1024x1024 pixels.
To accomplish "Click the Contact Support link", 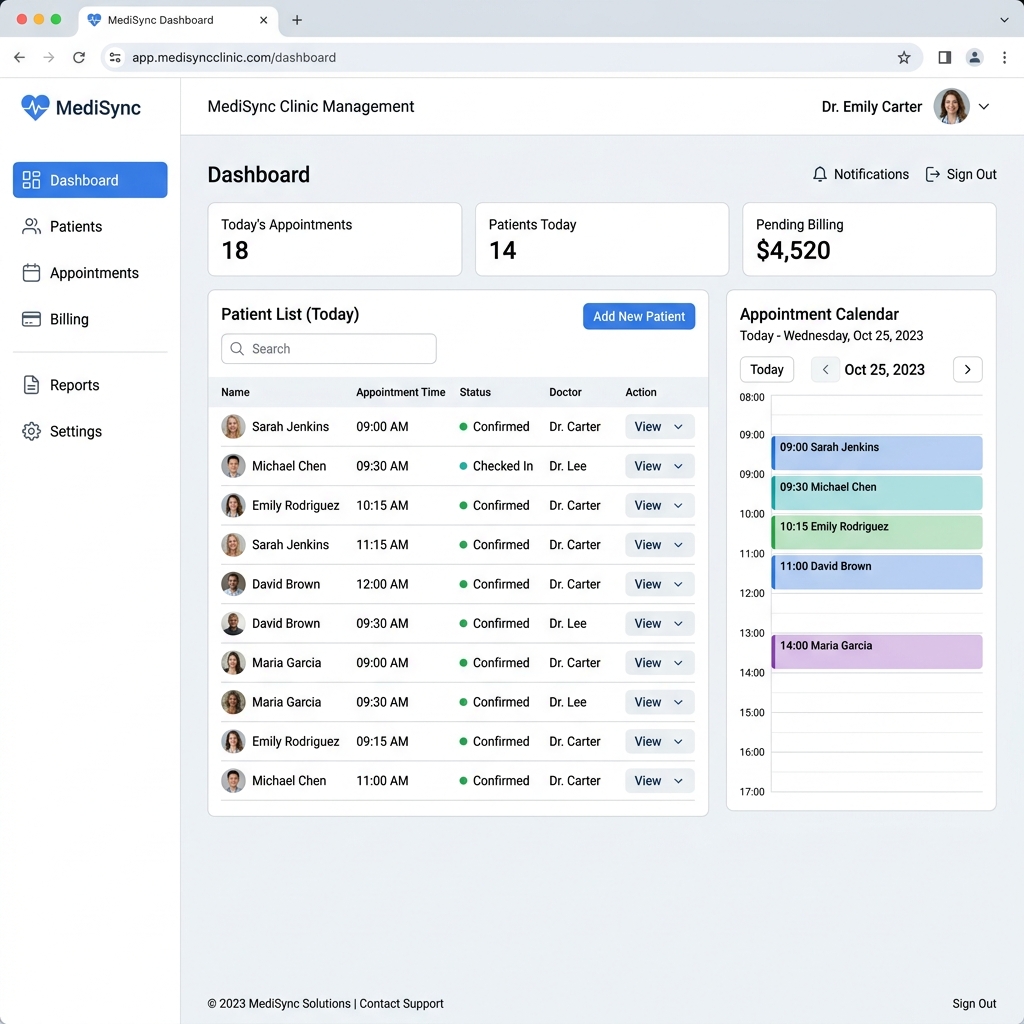I will click(x=401, y=1003).
